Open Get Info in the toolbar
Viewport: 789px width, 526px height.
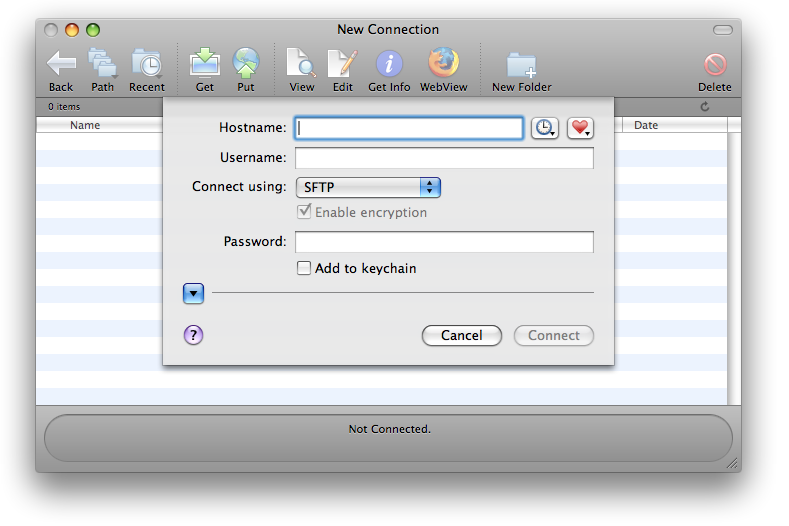389,65
